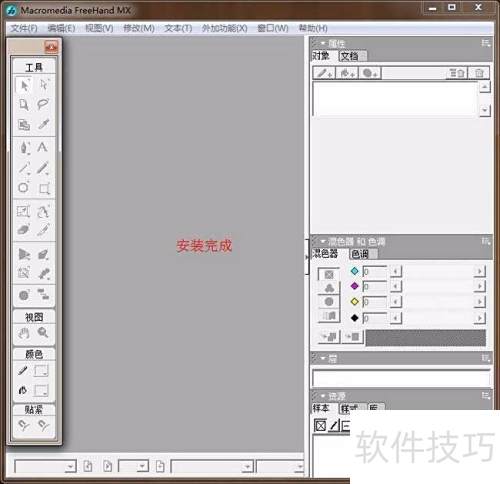Collapse the 资源 panel arrow
The image size is (500, 484).
(323, 396)
